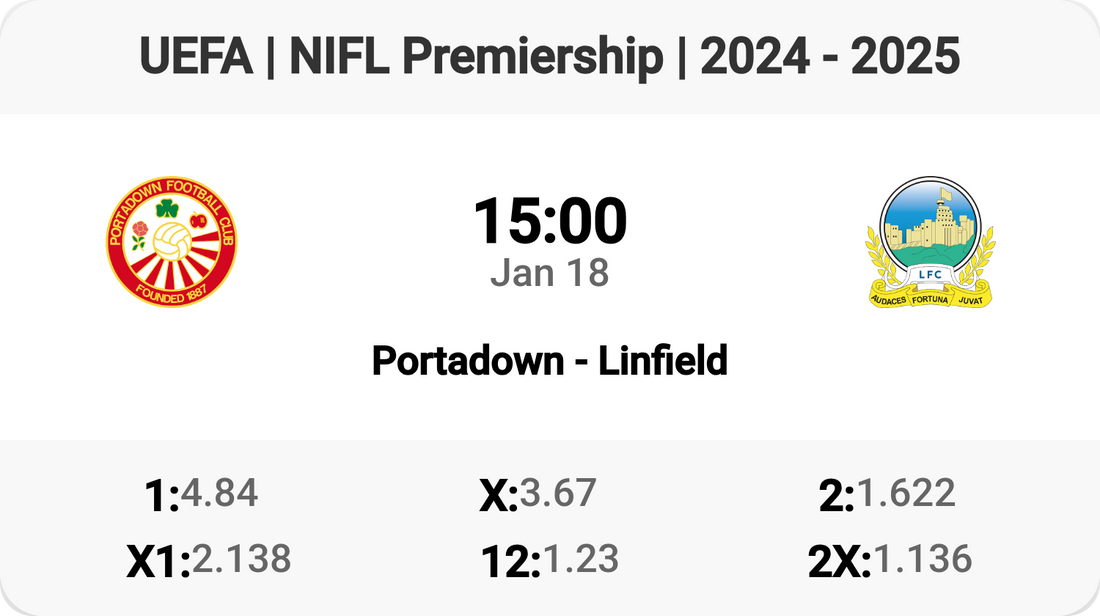Click the "X1:" double chance label

(x=158, y=563)
